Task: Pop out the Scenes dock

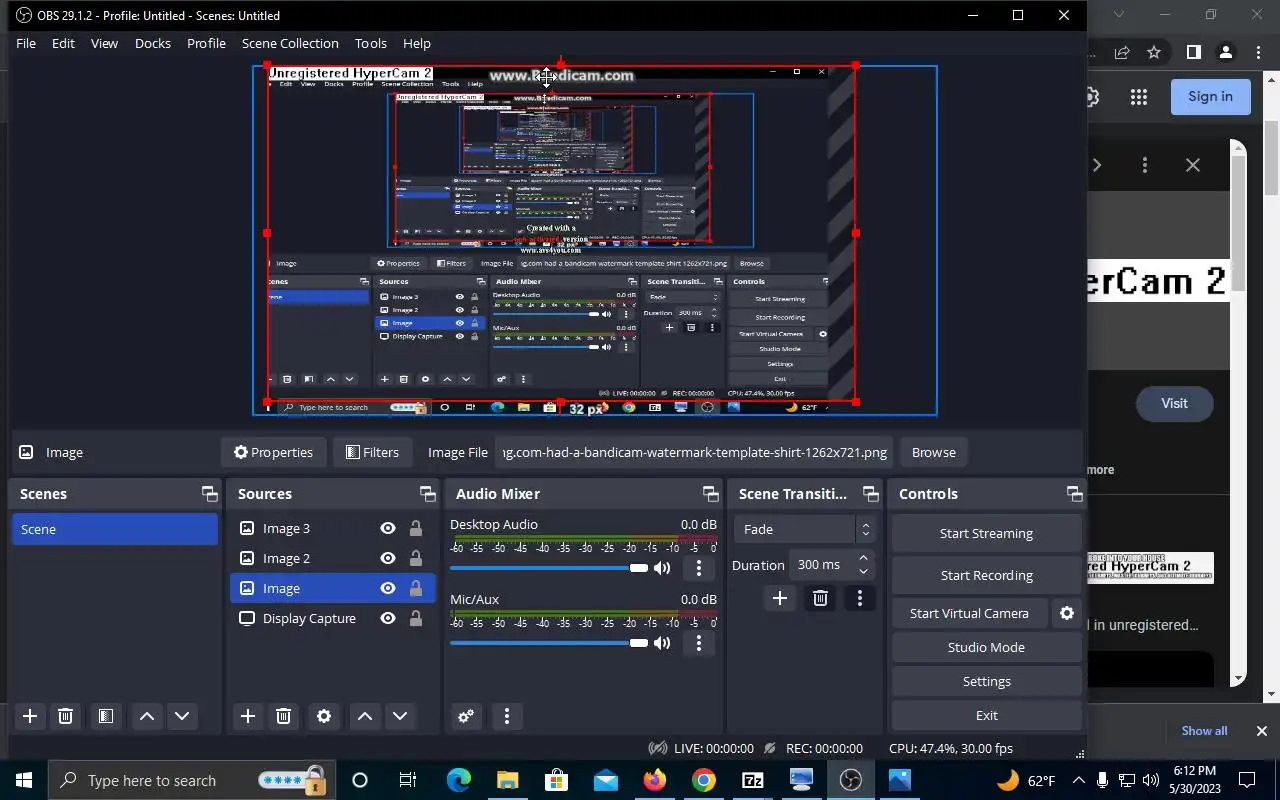Action: (209, 494)
